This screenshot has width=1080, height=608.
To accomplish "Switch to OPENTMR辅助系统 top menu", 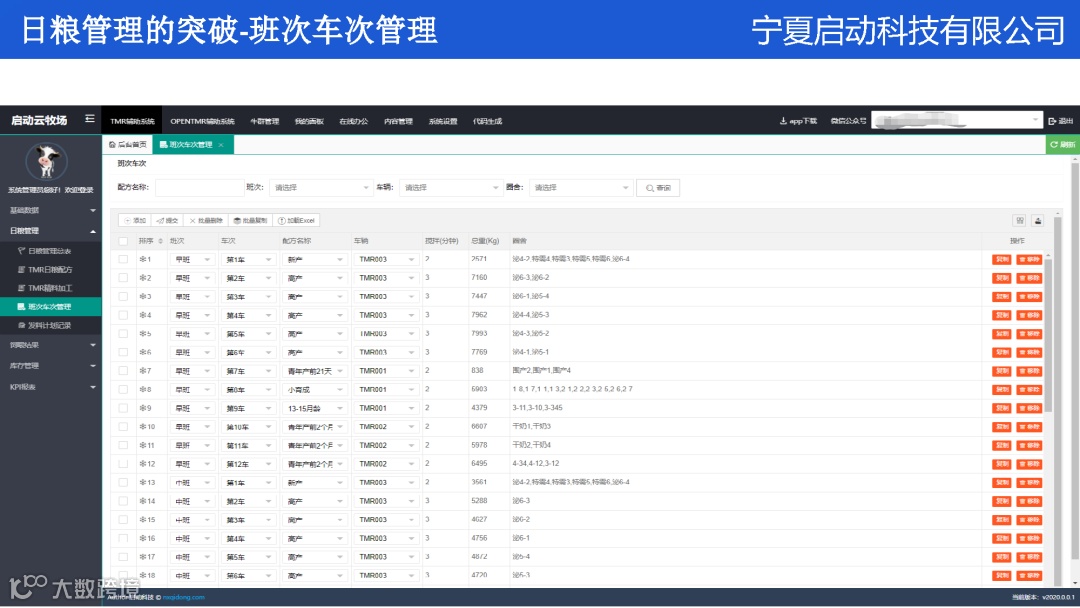I will coord(202,121).
